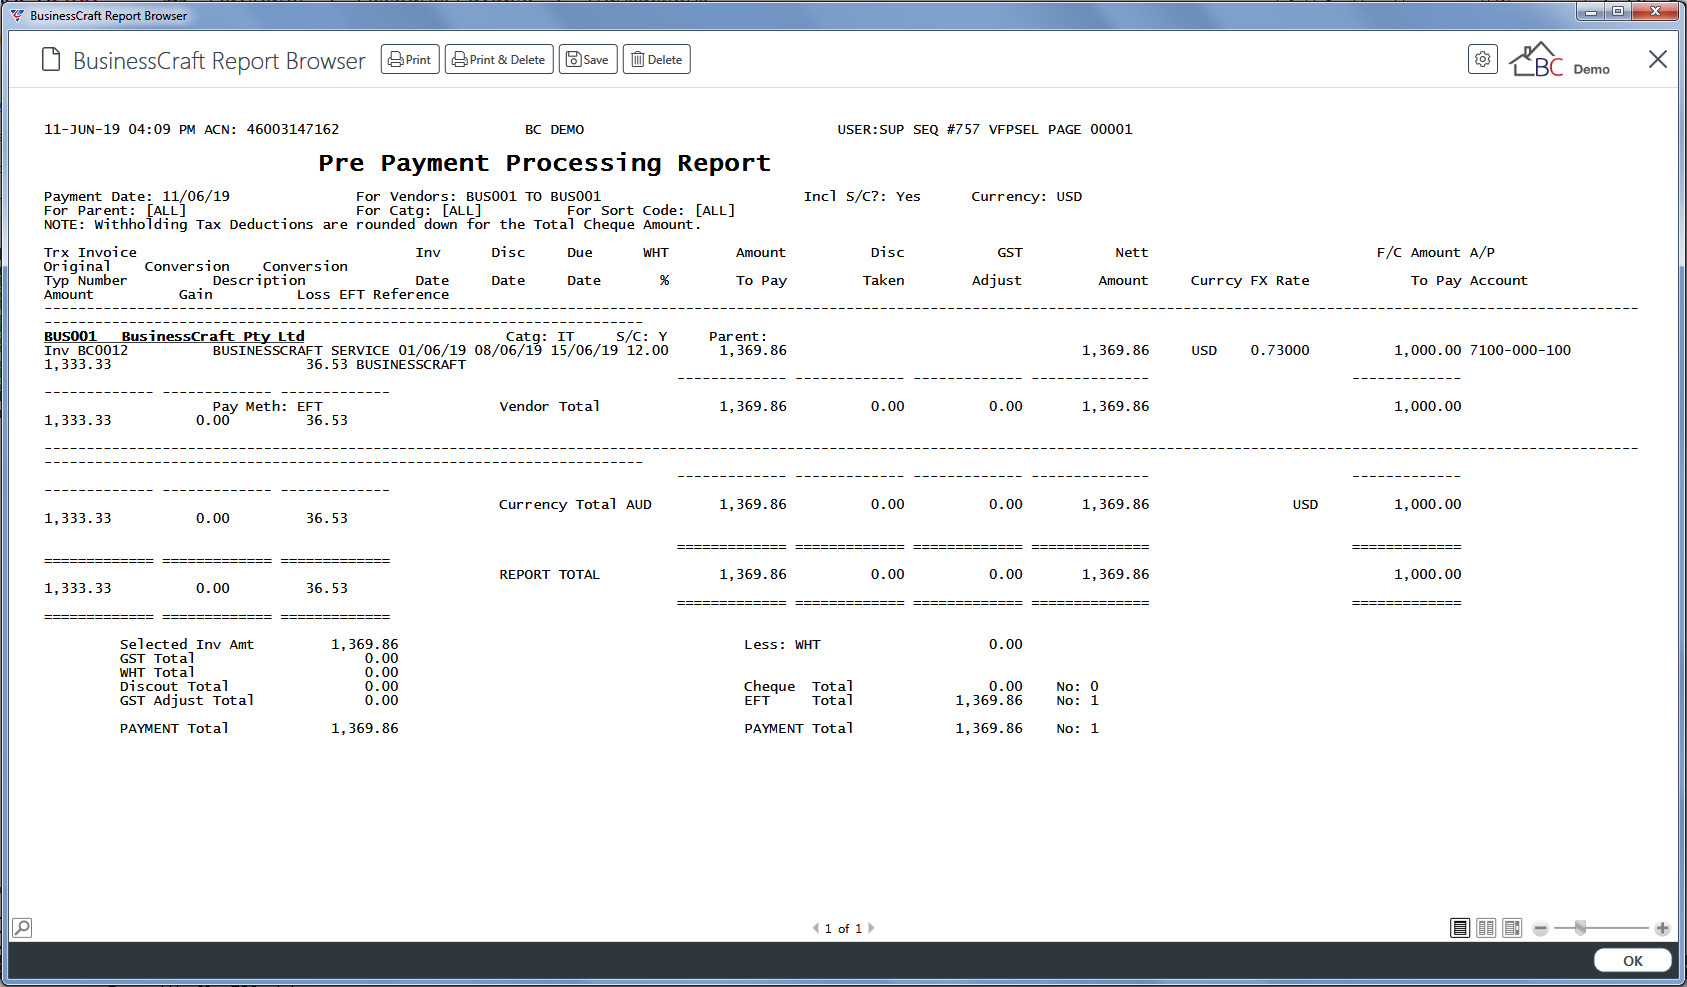This screenshot has height=987, width=1687.
Task: Switch to the two-page view icon
Action: [1486, 928]
